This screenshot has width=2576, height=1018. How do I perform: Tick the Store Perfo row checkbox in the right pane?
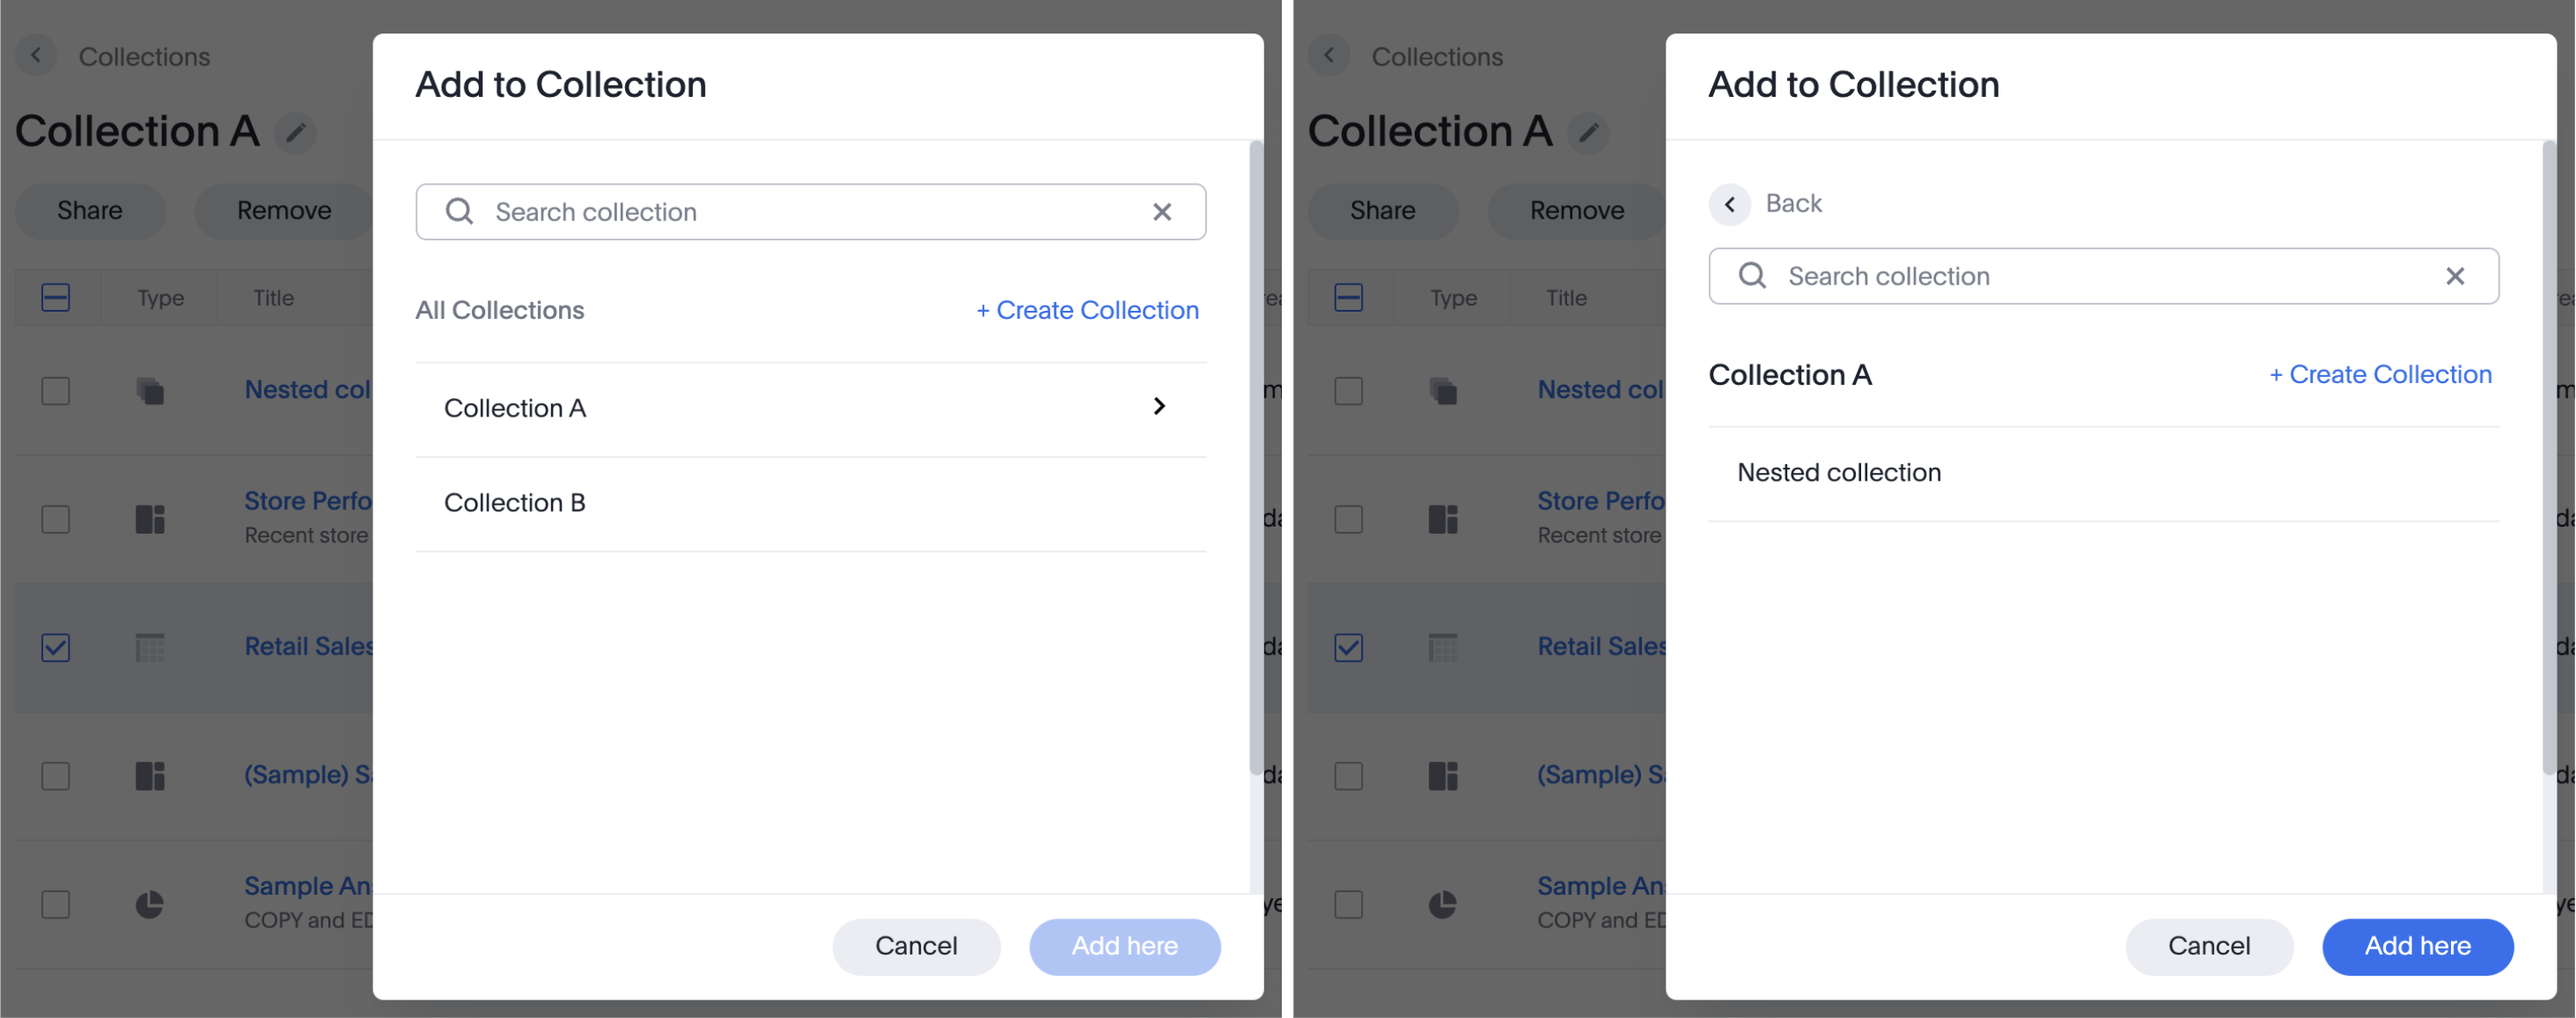tap(1348, 519)
